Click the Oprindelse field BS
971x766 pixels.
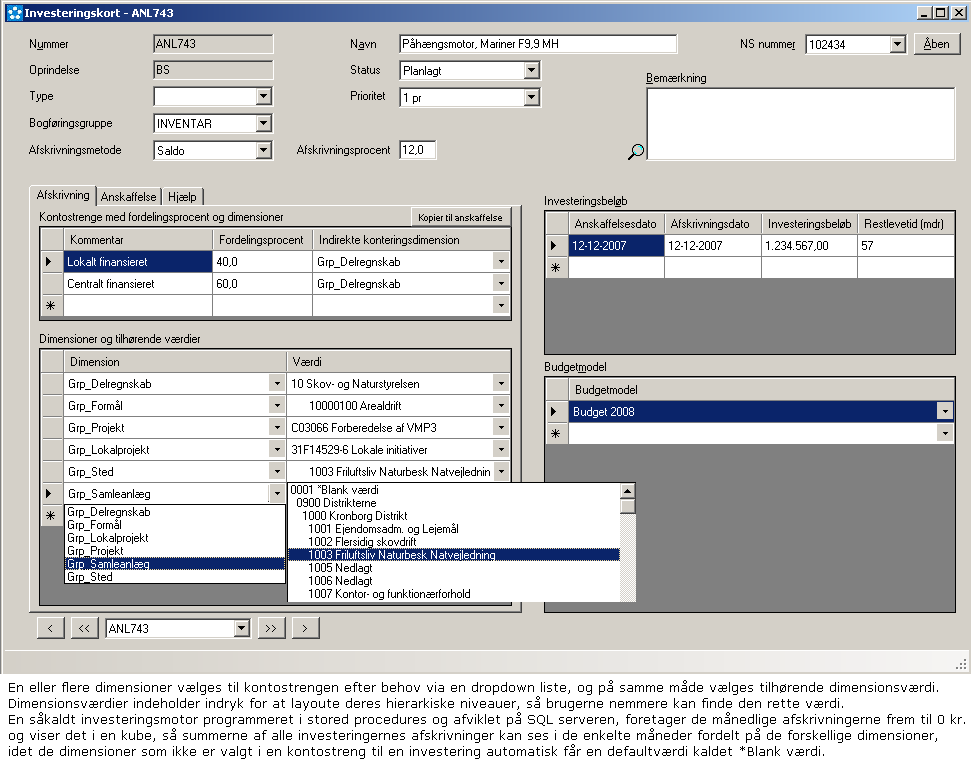(x=213, y=70)
